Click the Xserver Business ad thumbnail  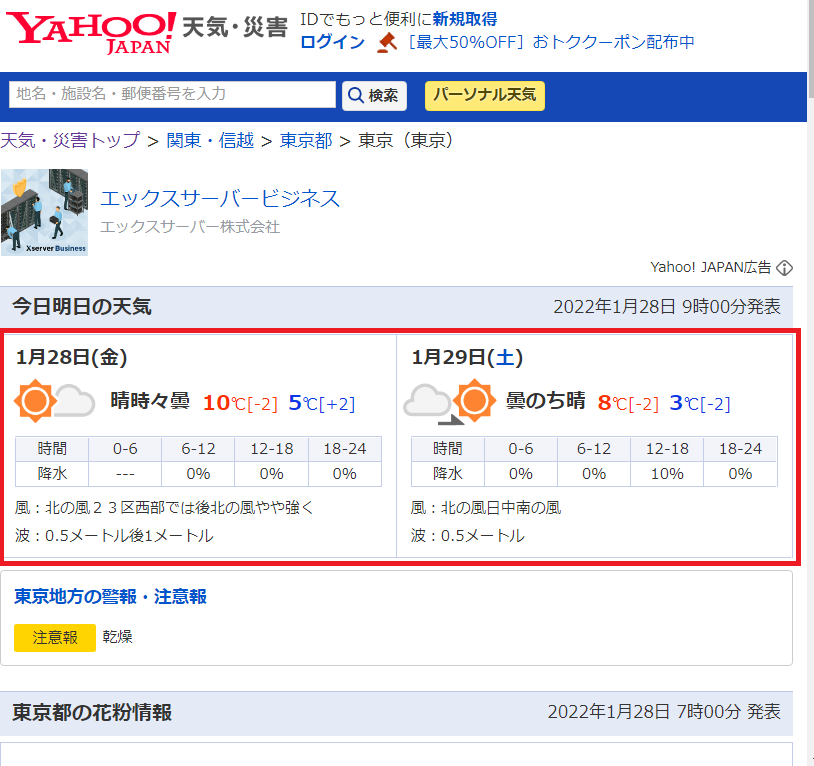45,212
